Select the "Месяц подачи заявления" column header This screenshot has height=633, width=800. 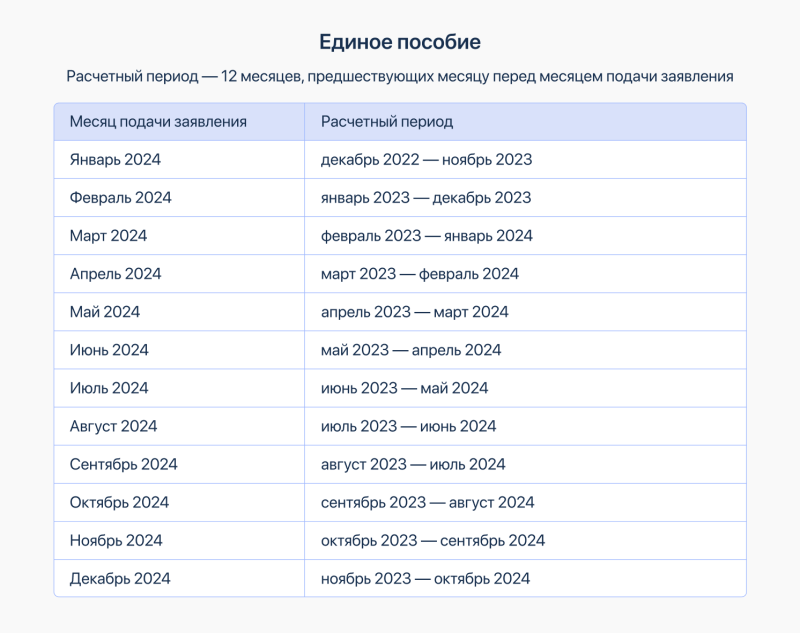(x=158, y=122)
